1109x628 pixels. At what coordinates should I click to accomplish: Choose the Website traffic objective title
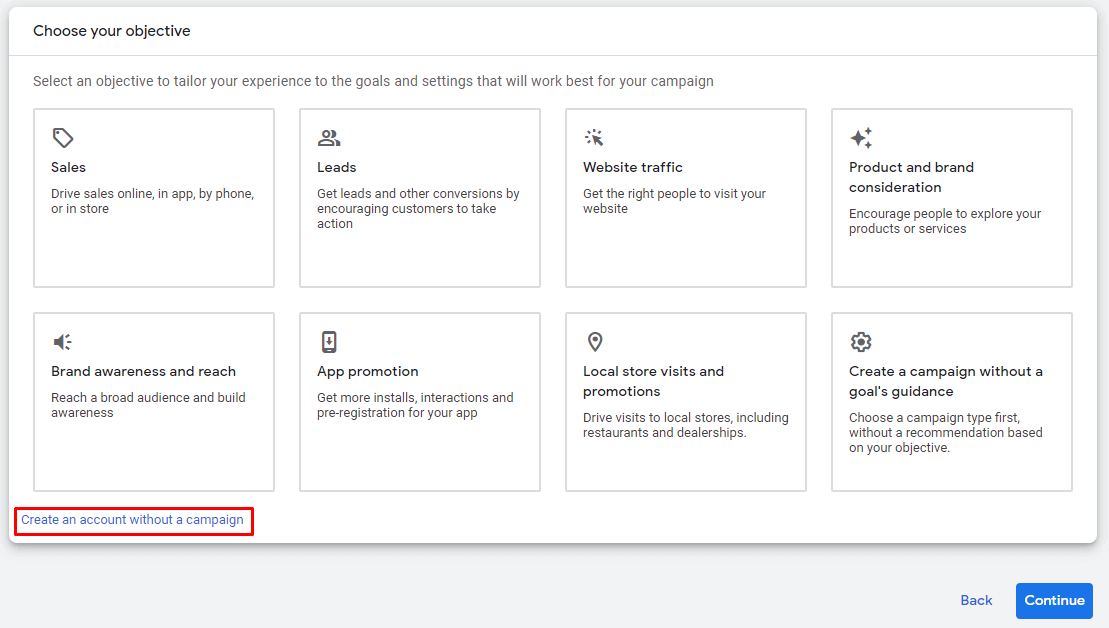pos(633,168)
